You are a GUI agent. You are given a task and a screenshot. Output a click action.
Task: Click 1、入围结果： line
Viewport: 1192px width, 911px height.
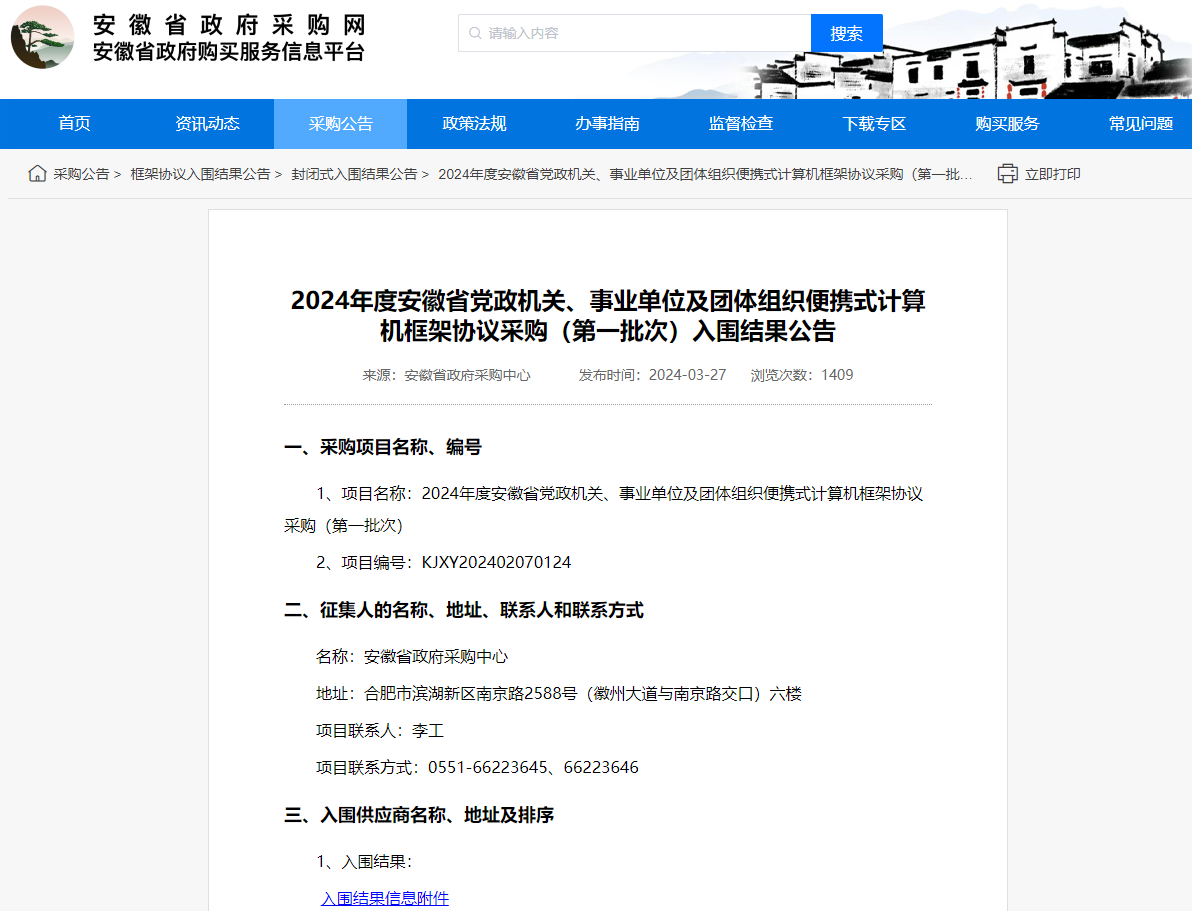pos(364,862)
